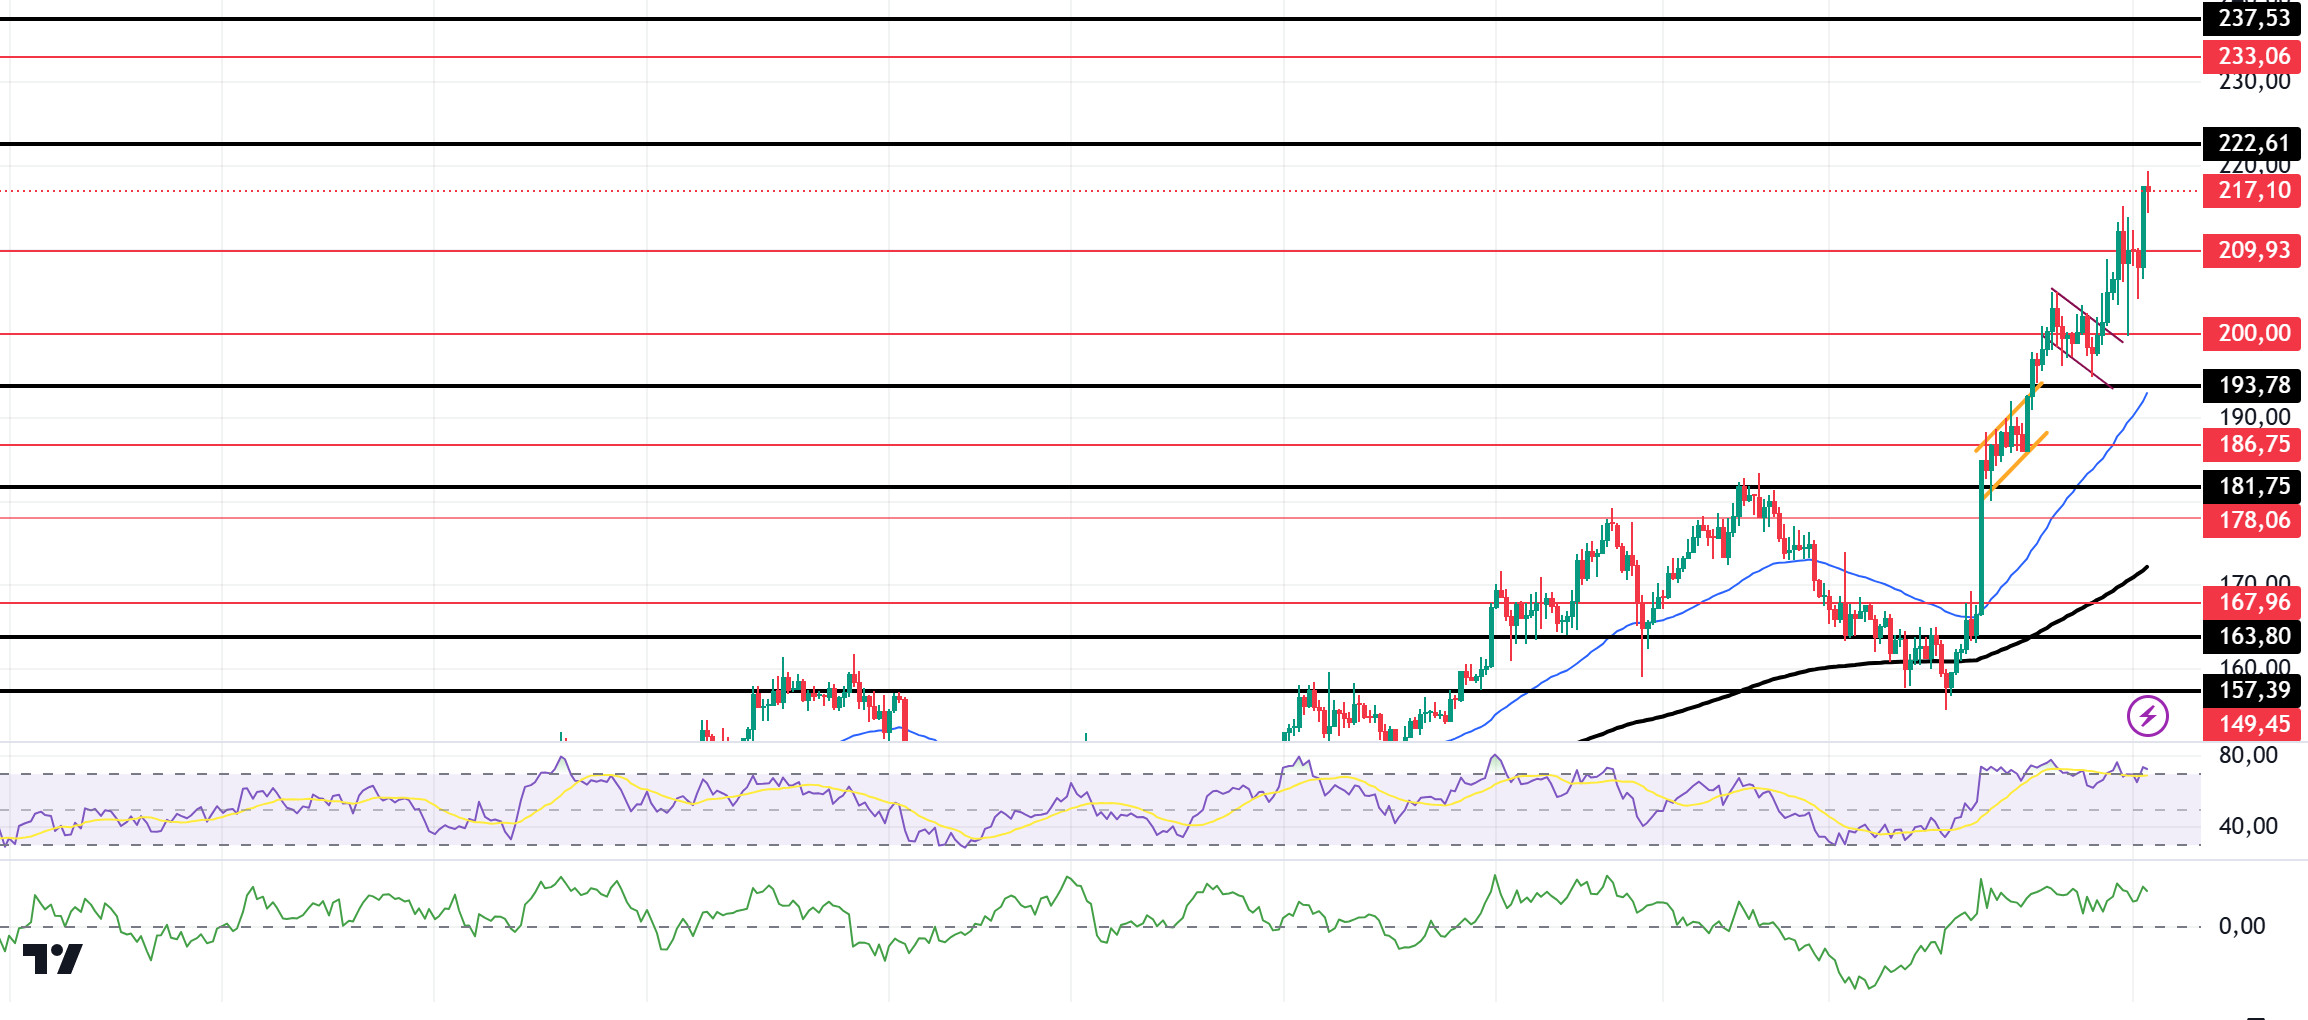Select the 157,39 price label
Image resolution: width=2308 pixels, height=1020 pixels.
[x=2252, y=691]
